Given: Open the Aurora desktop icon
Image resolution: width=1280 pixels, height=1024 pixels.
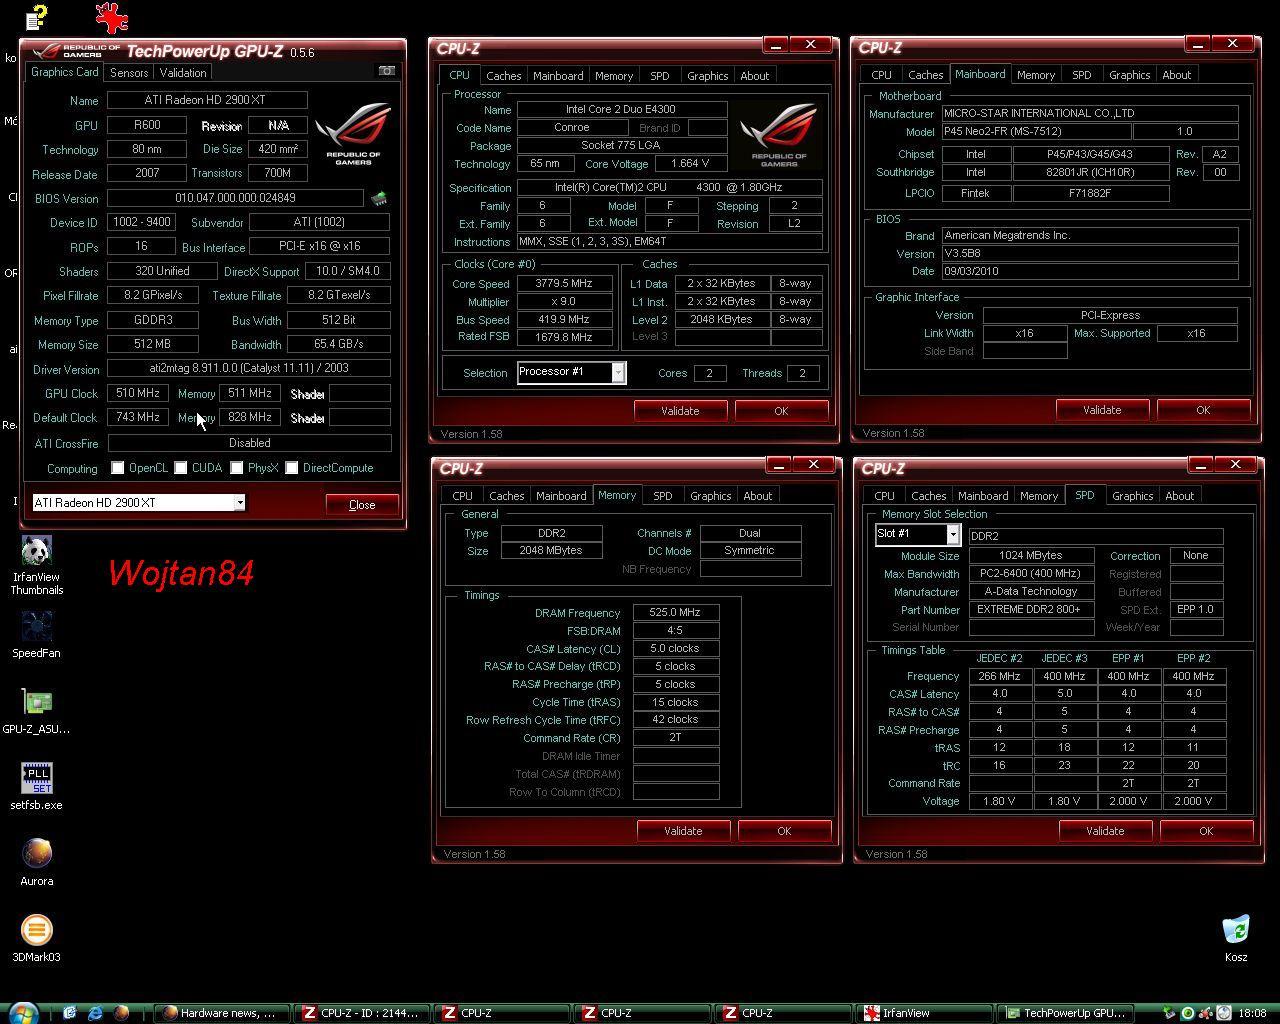Looking at the screenshot, I should pyautogui.click(x=36, y=862).
